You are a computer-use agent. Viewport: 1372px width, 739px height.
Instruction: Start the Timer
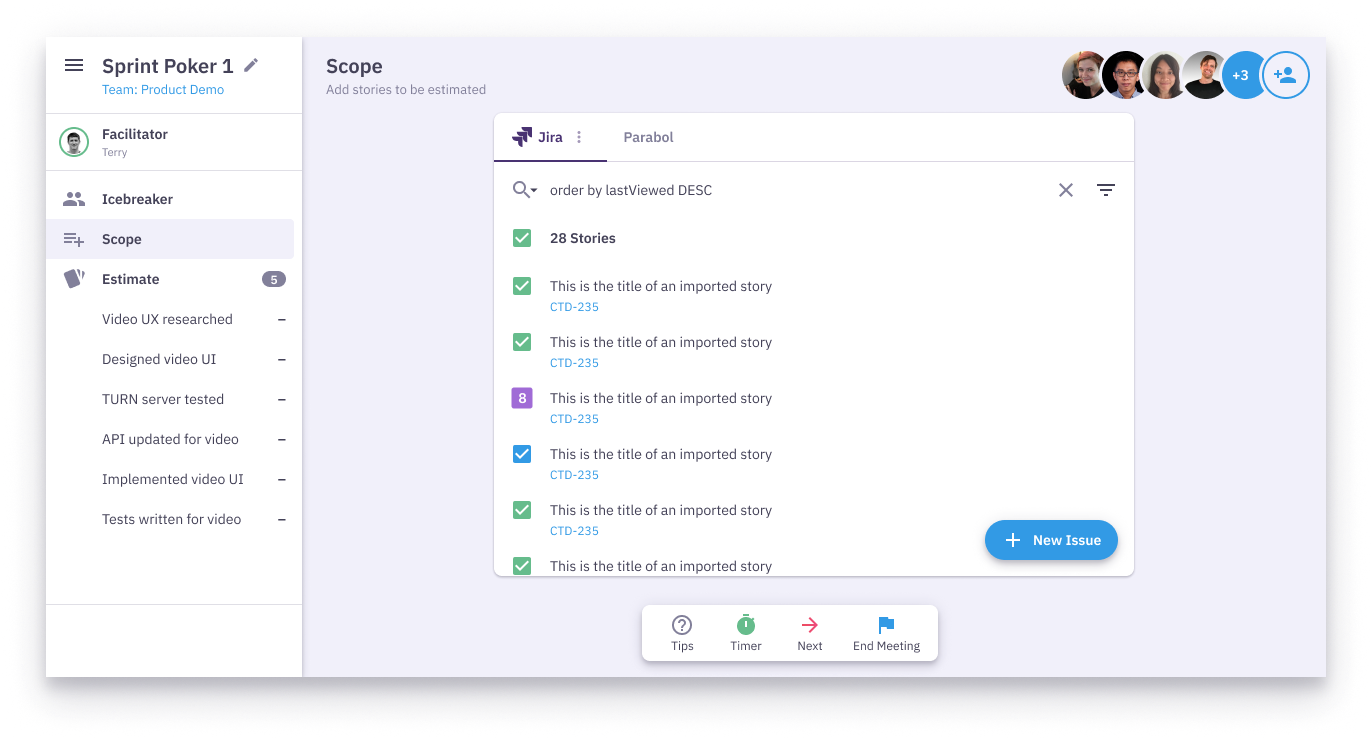(x=746, y=633)
